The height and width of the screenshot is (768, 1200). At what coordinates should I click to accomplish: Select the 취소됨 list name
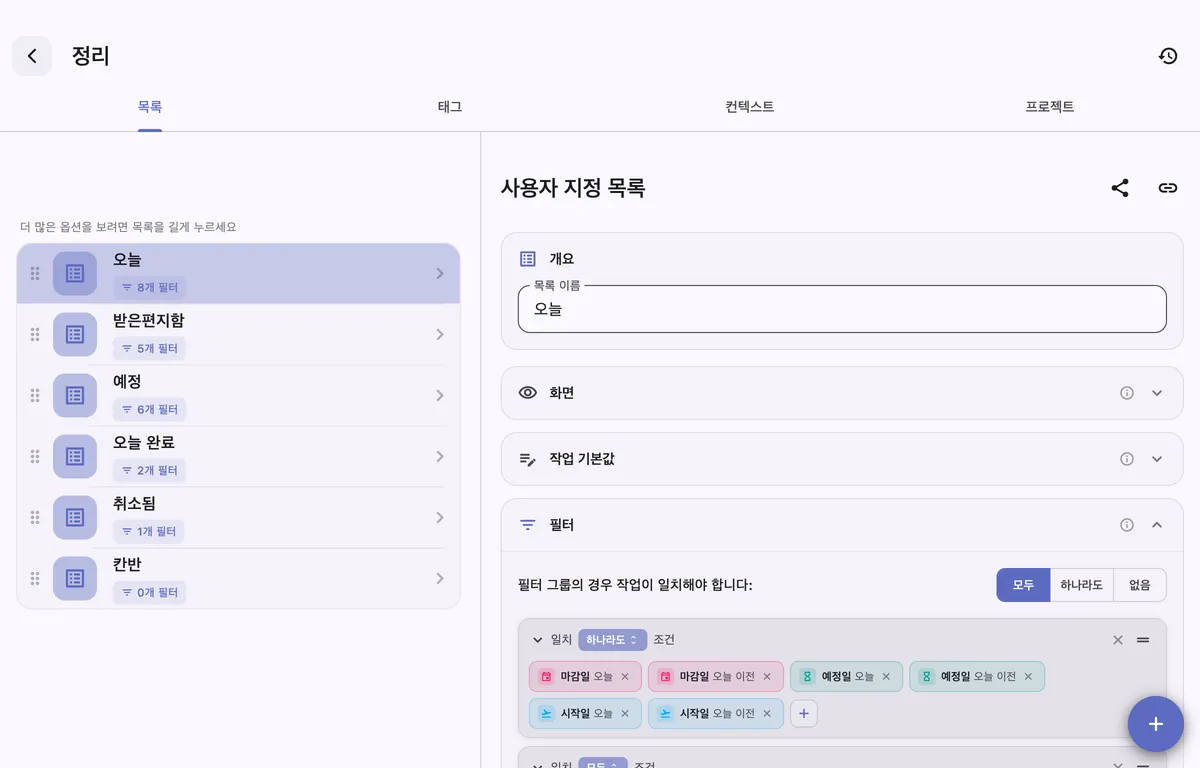pos(134,503)
